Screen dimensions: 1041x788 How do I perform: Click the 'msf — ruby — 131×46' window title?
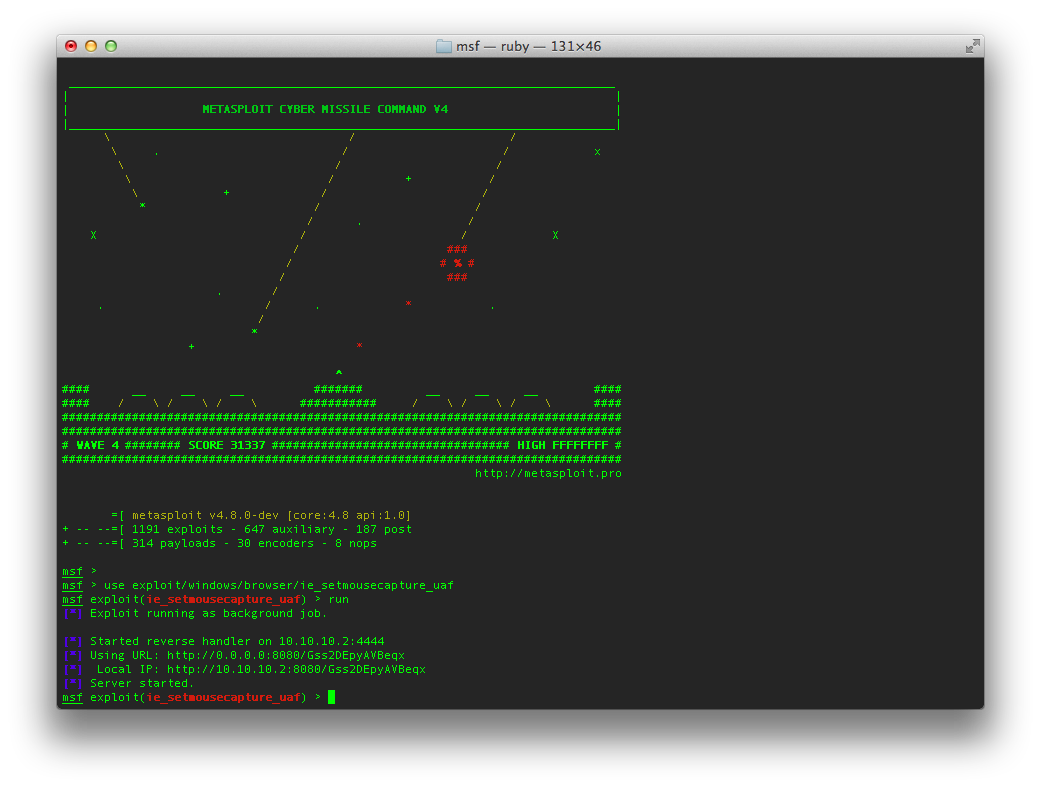(x=528, y=46)
